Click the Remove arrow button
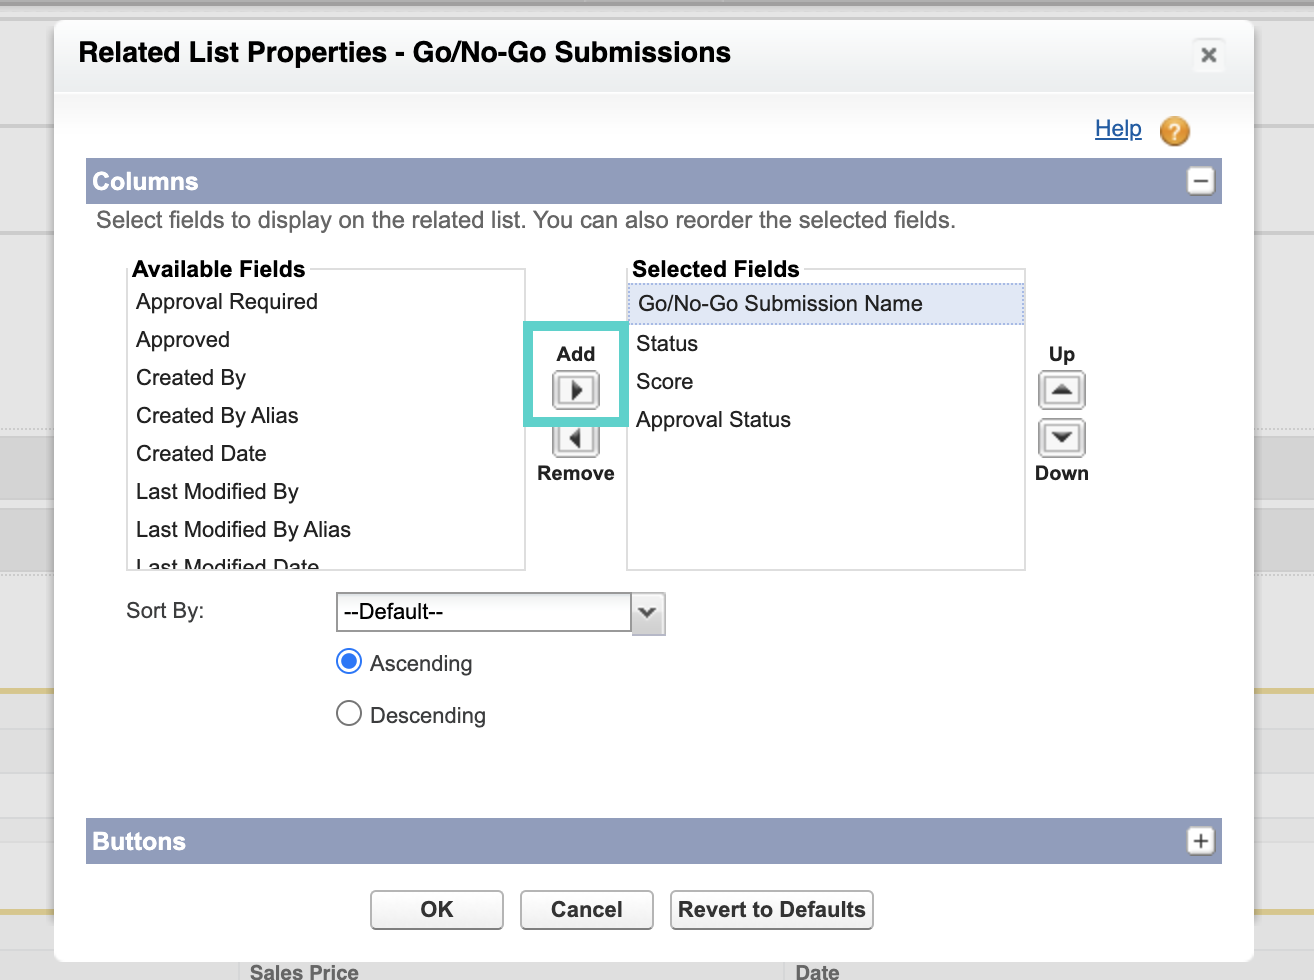 click(x=576, y=439)
